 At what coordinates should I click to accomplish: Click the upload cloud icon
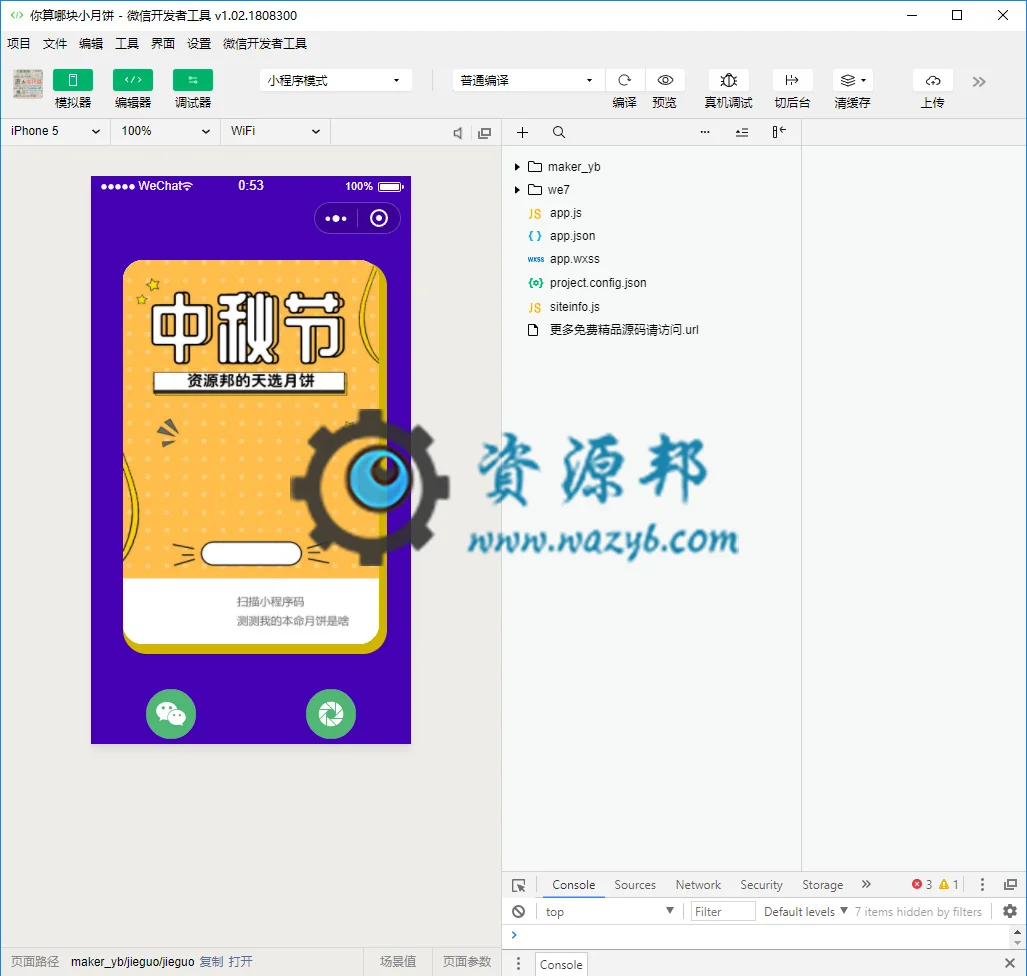[x=932, y=80]
